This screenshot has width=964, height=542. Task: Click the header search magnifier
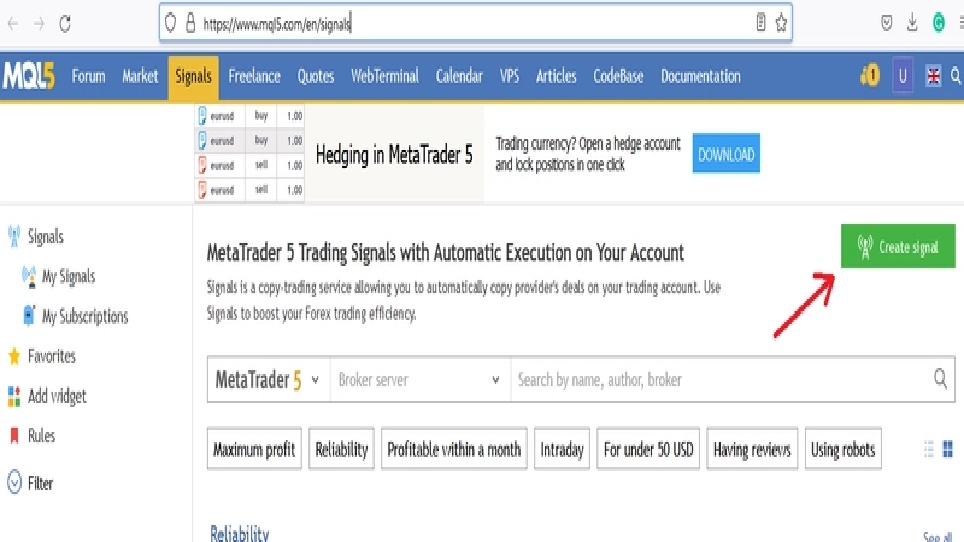[x=957, y=76]
